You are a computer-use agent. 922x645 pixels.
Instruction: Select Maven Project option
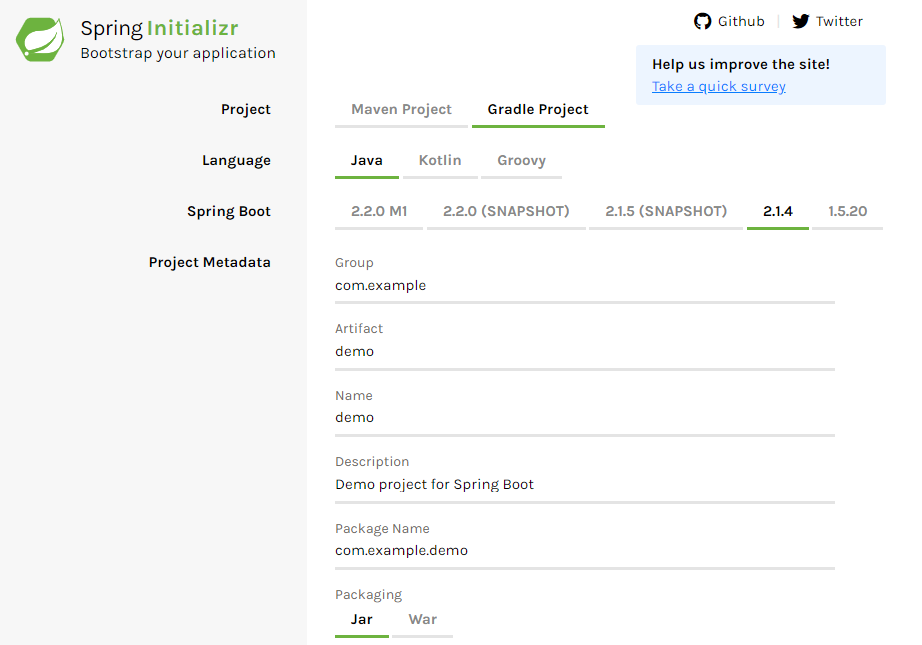pyautogui.click(x=401, y=110)
